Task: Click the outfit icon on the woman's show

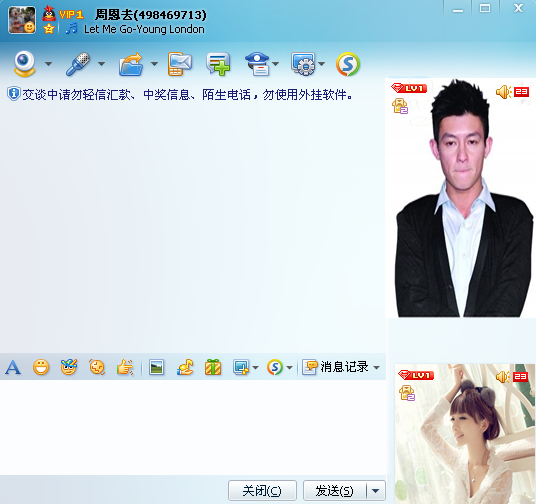Action: (407, 393)
